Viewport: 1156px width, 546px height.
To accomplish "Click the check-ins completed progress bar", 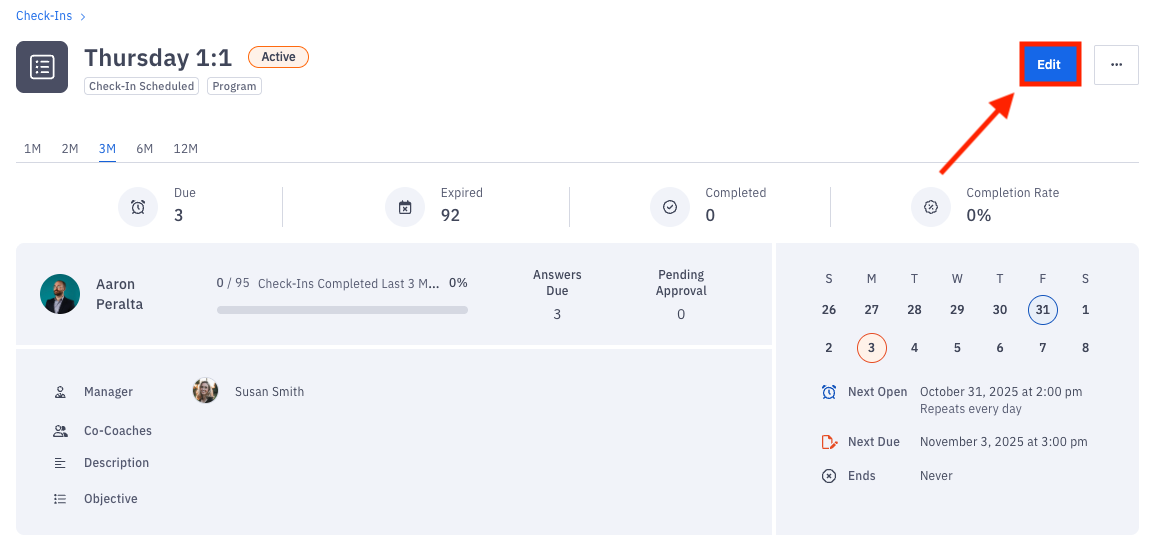I will coord(342,310).
